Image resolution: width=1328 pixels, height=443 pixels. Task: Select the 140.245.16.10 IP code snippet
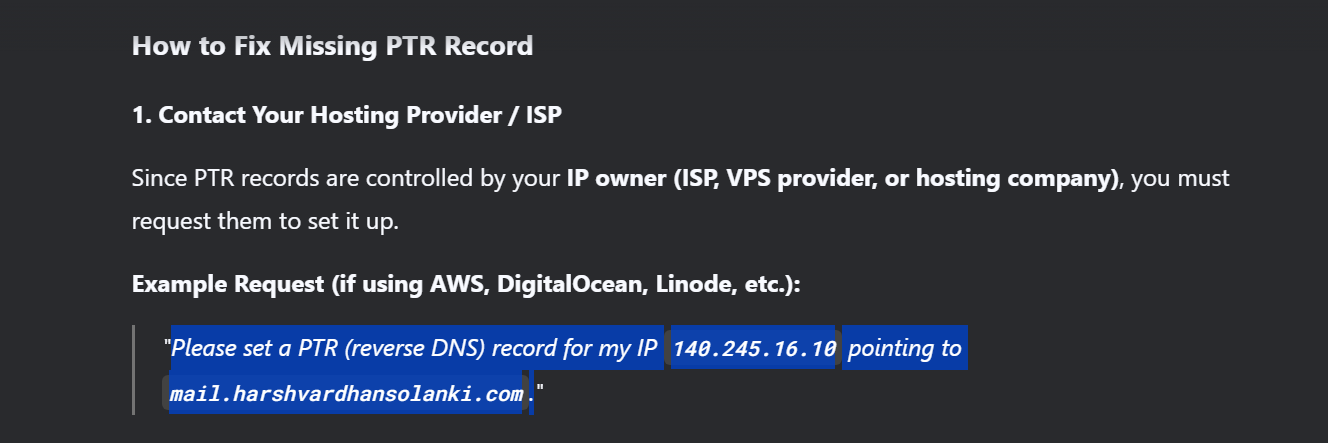pos(754,349)
